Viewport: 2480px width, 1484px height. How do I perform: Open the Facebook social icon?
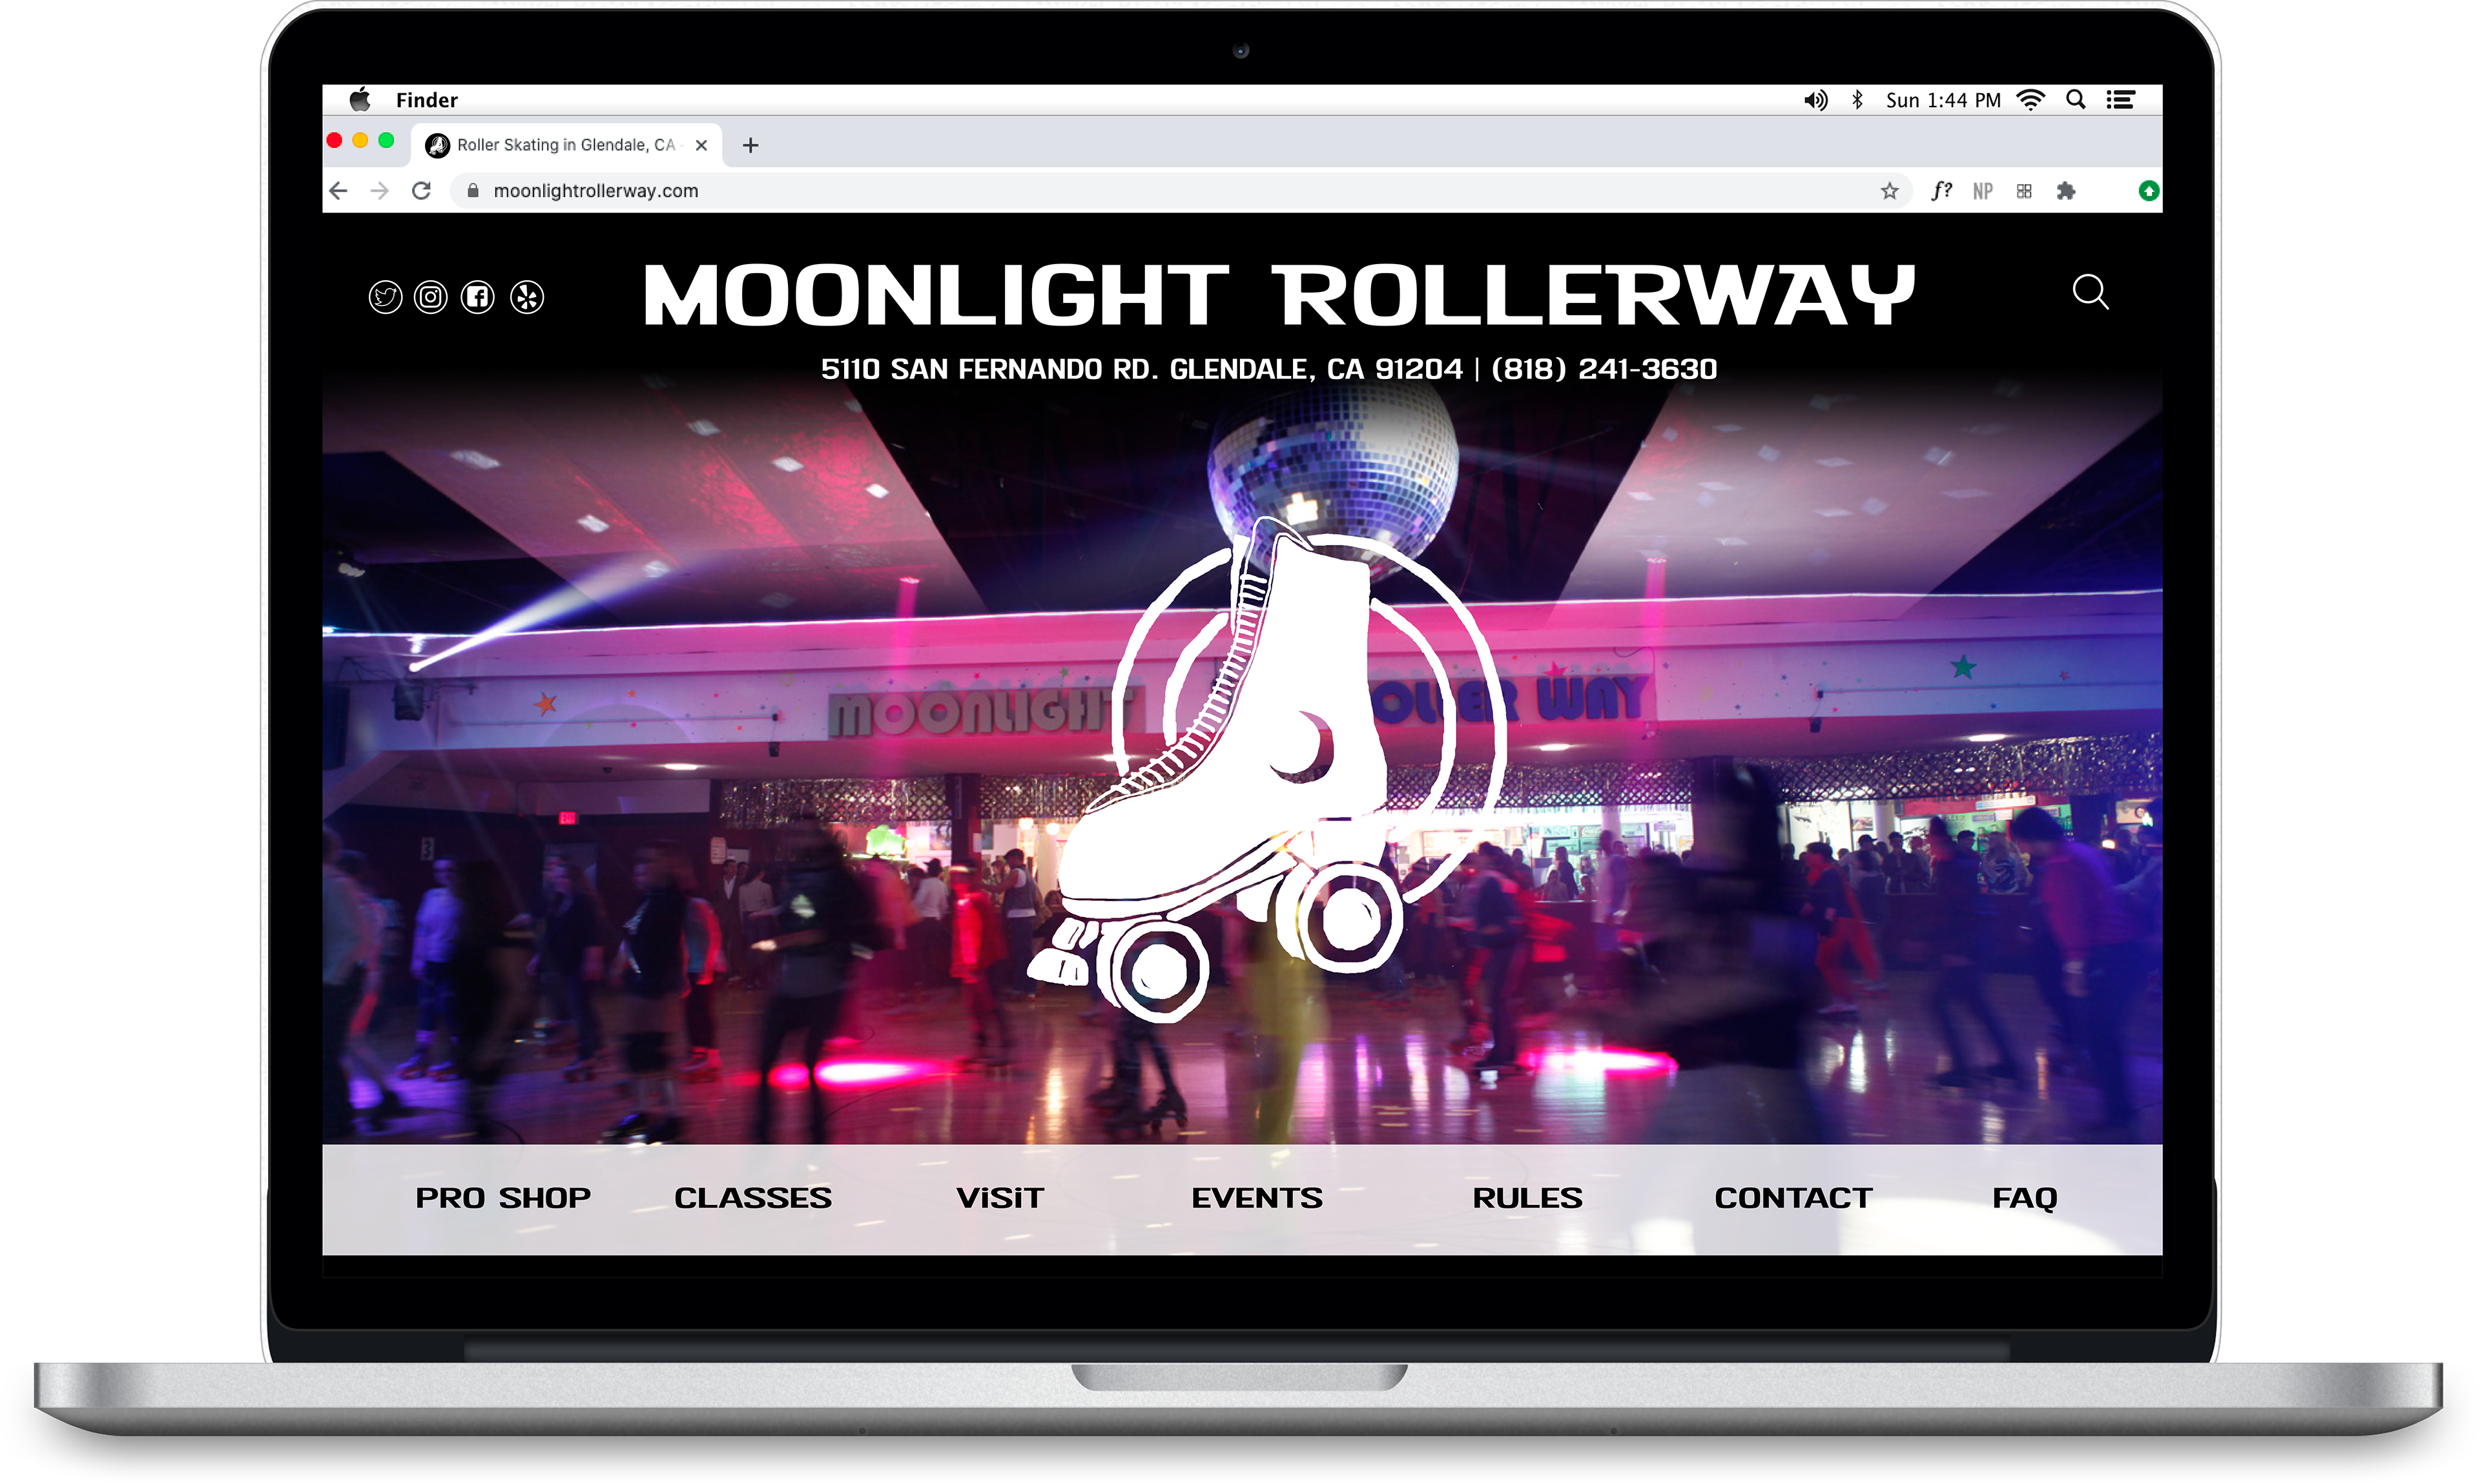coord(478,297)
